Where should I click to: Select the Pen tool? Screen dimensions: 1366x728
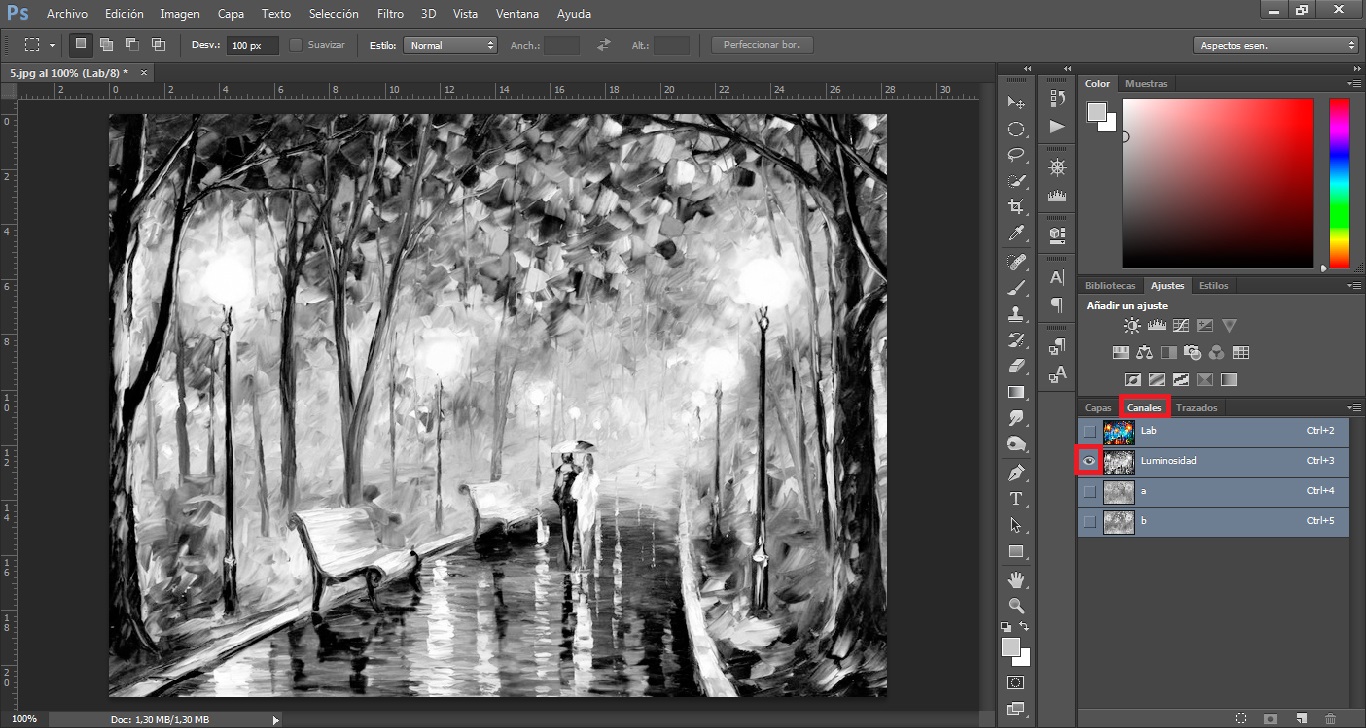pyautogui.click(x=1016, y=473)
